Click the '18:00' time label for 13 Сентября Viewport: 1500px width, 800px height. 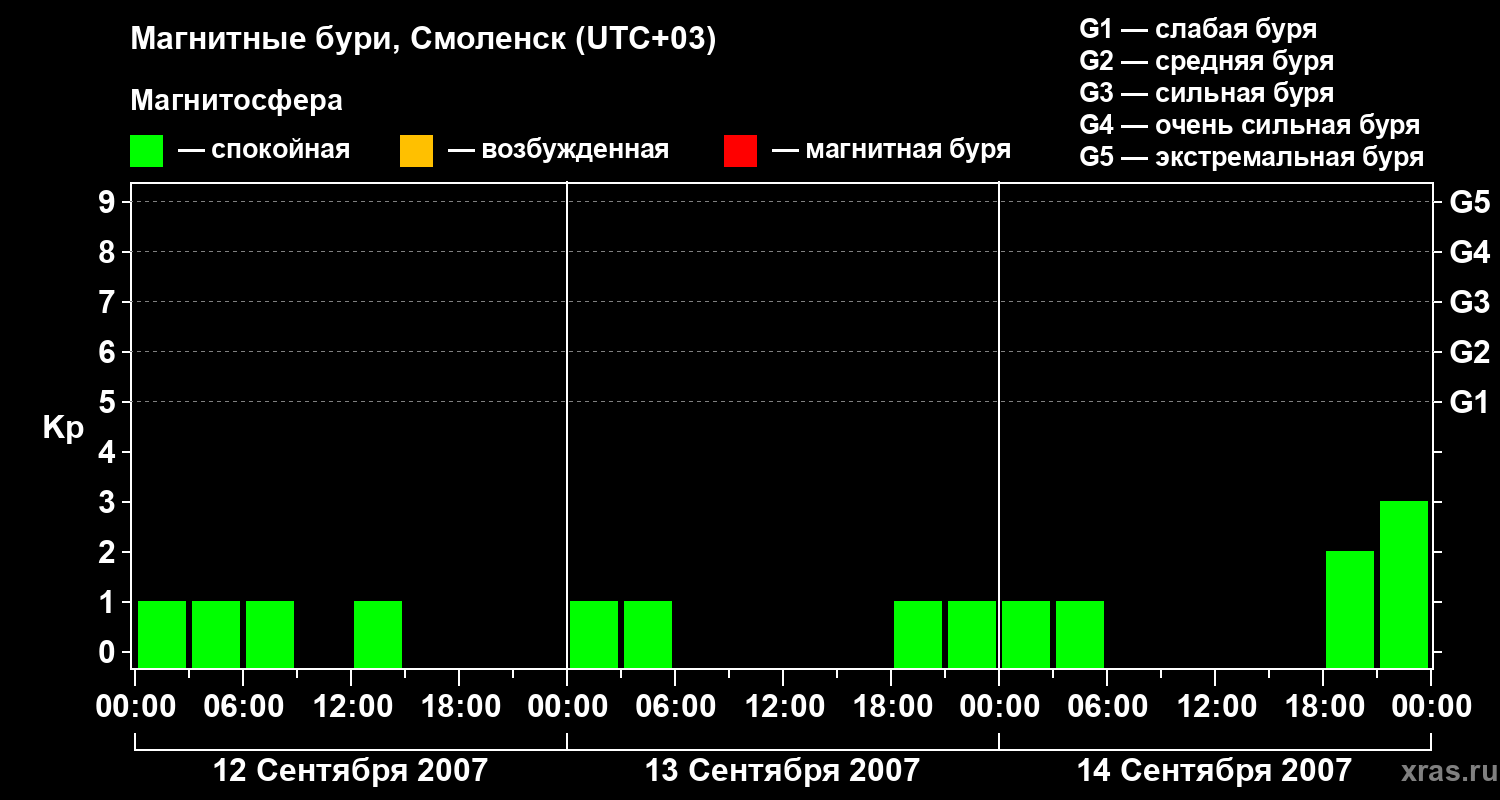[x=891, y=707]
